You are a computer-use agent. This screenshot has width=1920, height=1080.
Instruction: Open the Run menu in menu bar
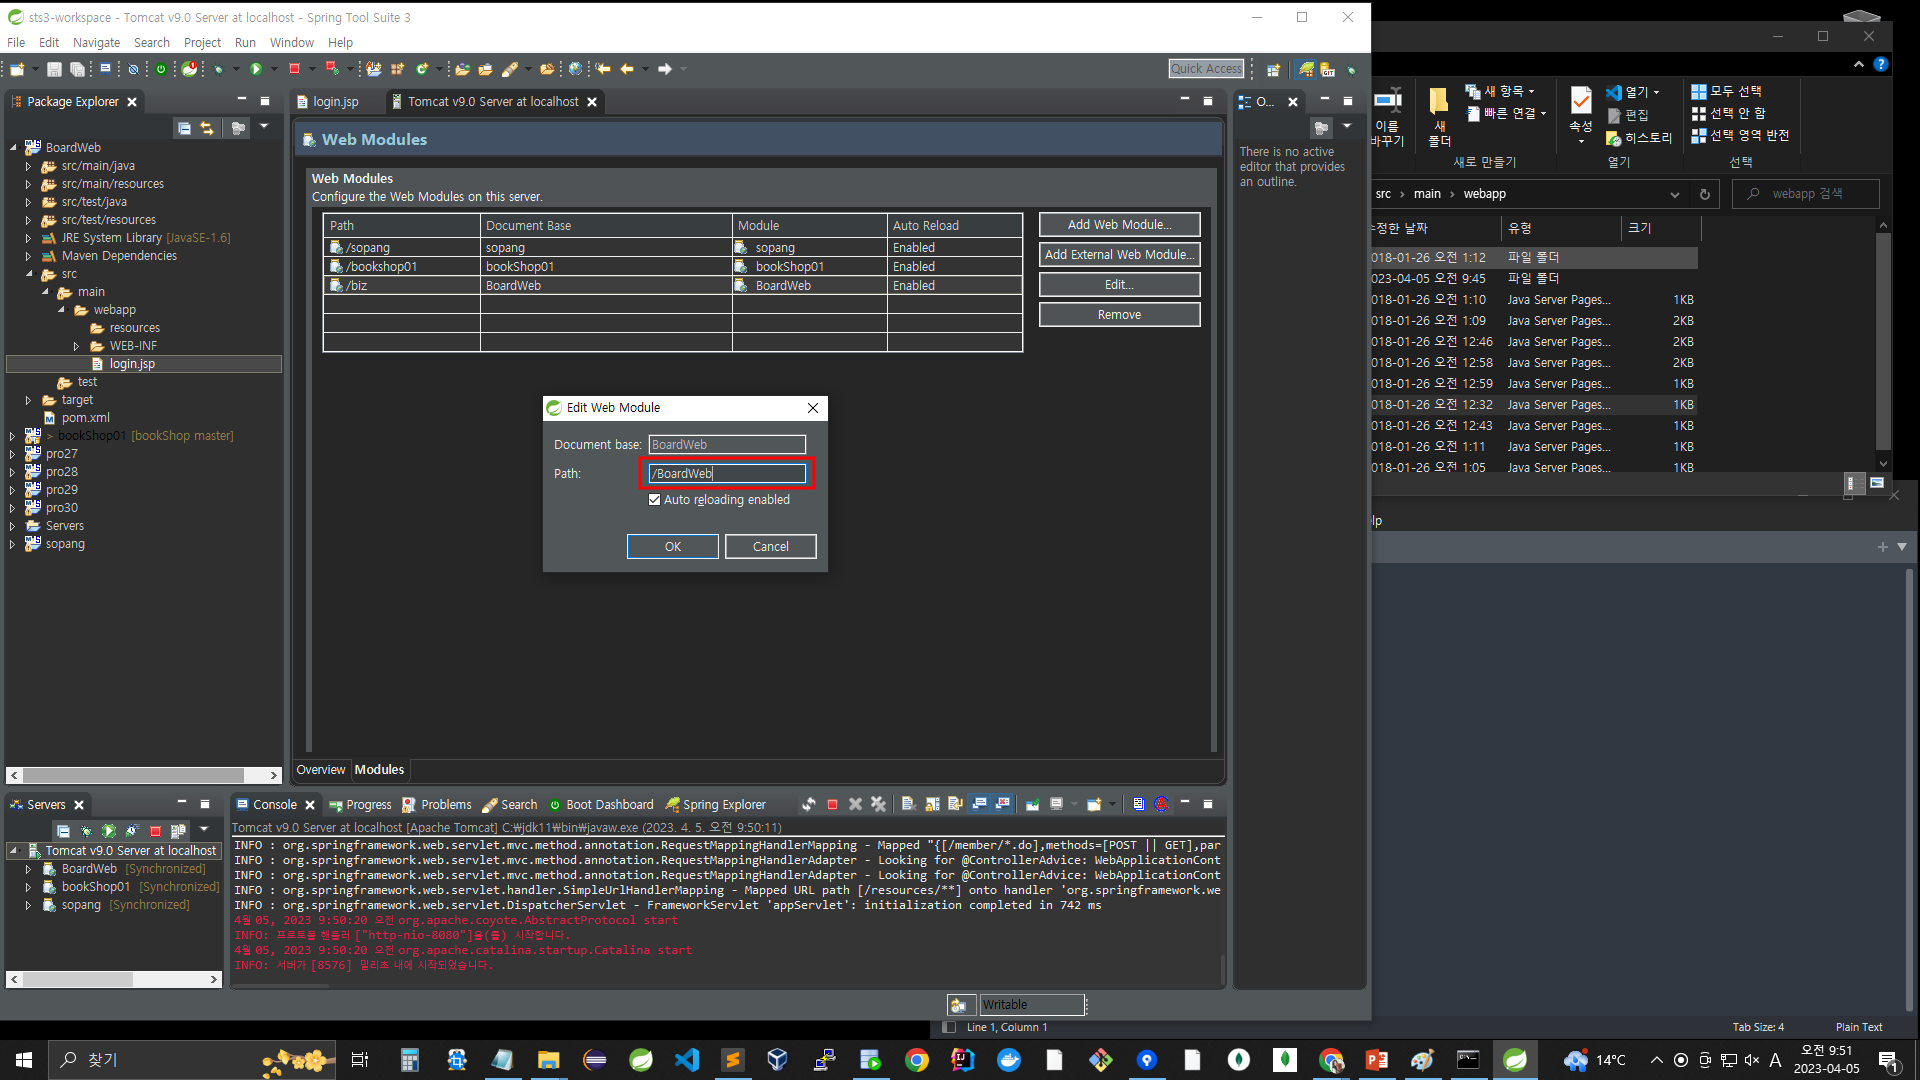245,43
